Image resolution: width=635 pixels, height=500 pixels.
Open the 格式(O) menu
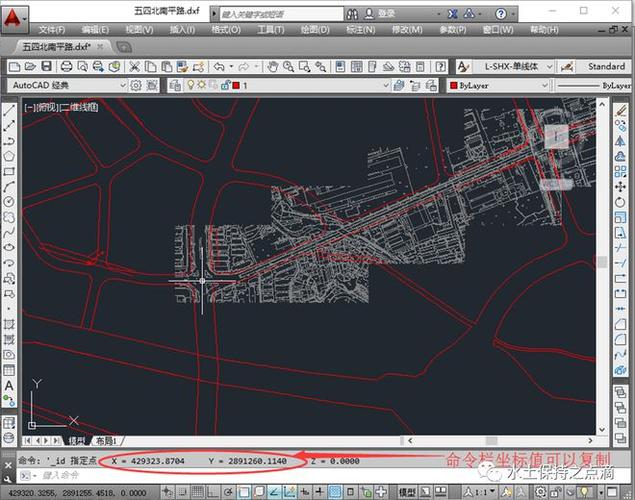click(x=226, y=30)
